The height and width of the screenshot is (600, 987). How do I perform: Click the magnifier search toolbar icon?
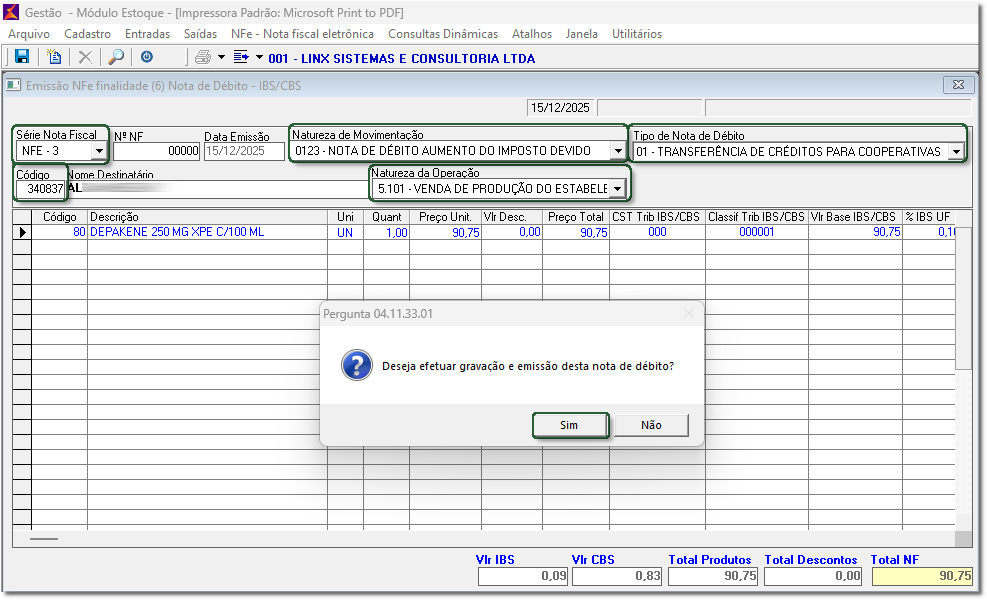click(116, 57)
